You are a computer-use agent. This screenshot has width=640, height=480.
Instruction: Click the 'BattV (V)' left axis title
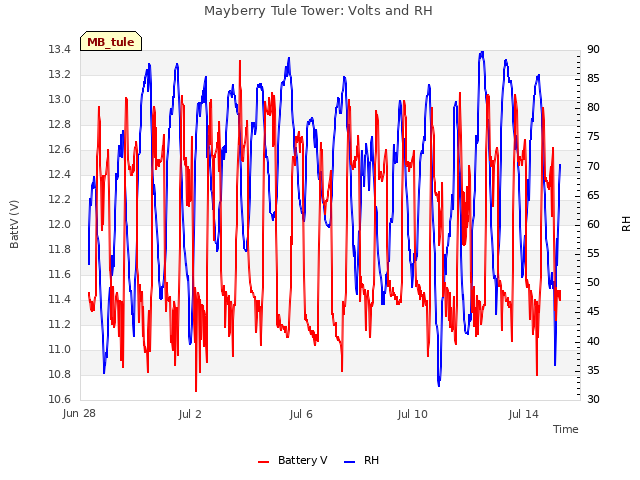14,224
